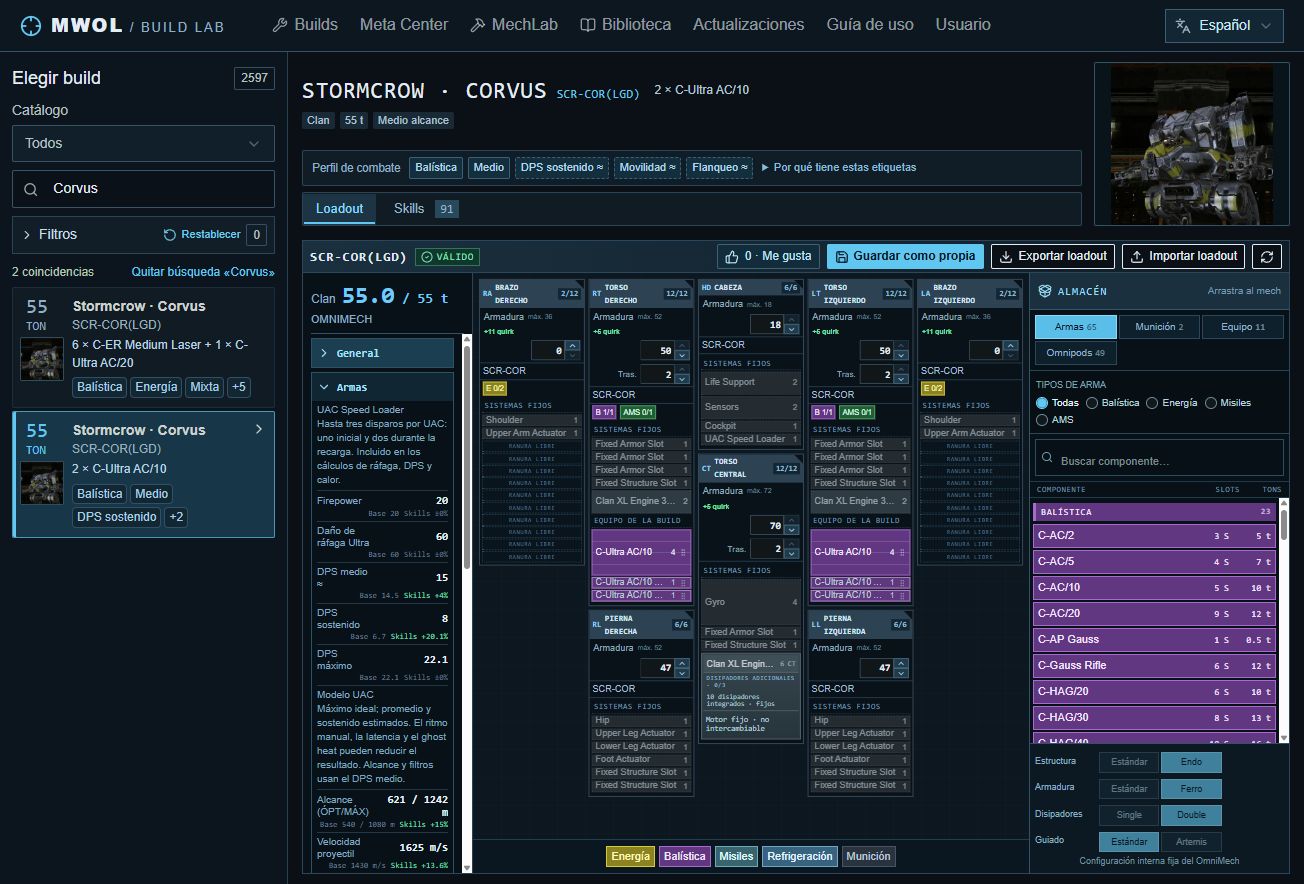Screen dimensions: 1304x884
Task: Click the Stormcrow mech preview image
Action: click(1191, 144)
